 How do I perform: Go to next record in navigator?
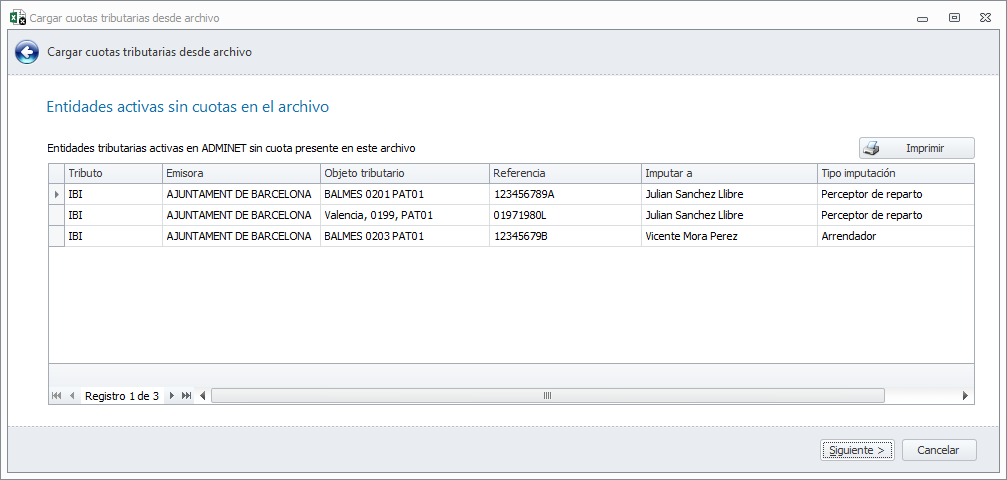(x=172, y=396)
